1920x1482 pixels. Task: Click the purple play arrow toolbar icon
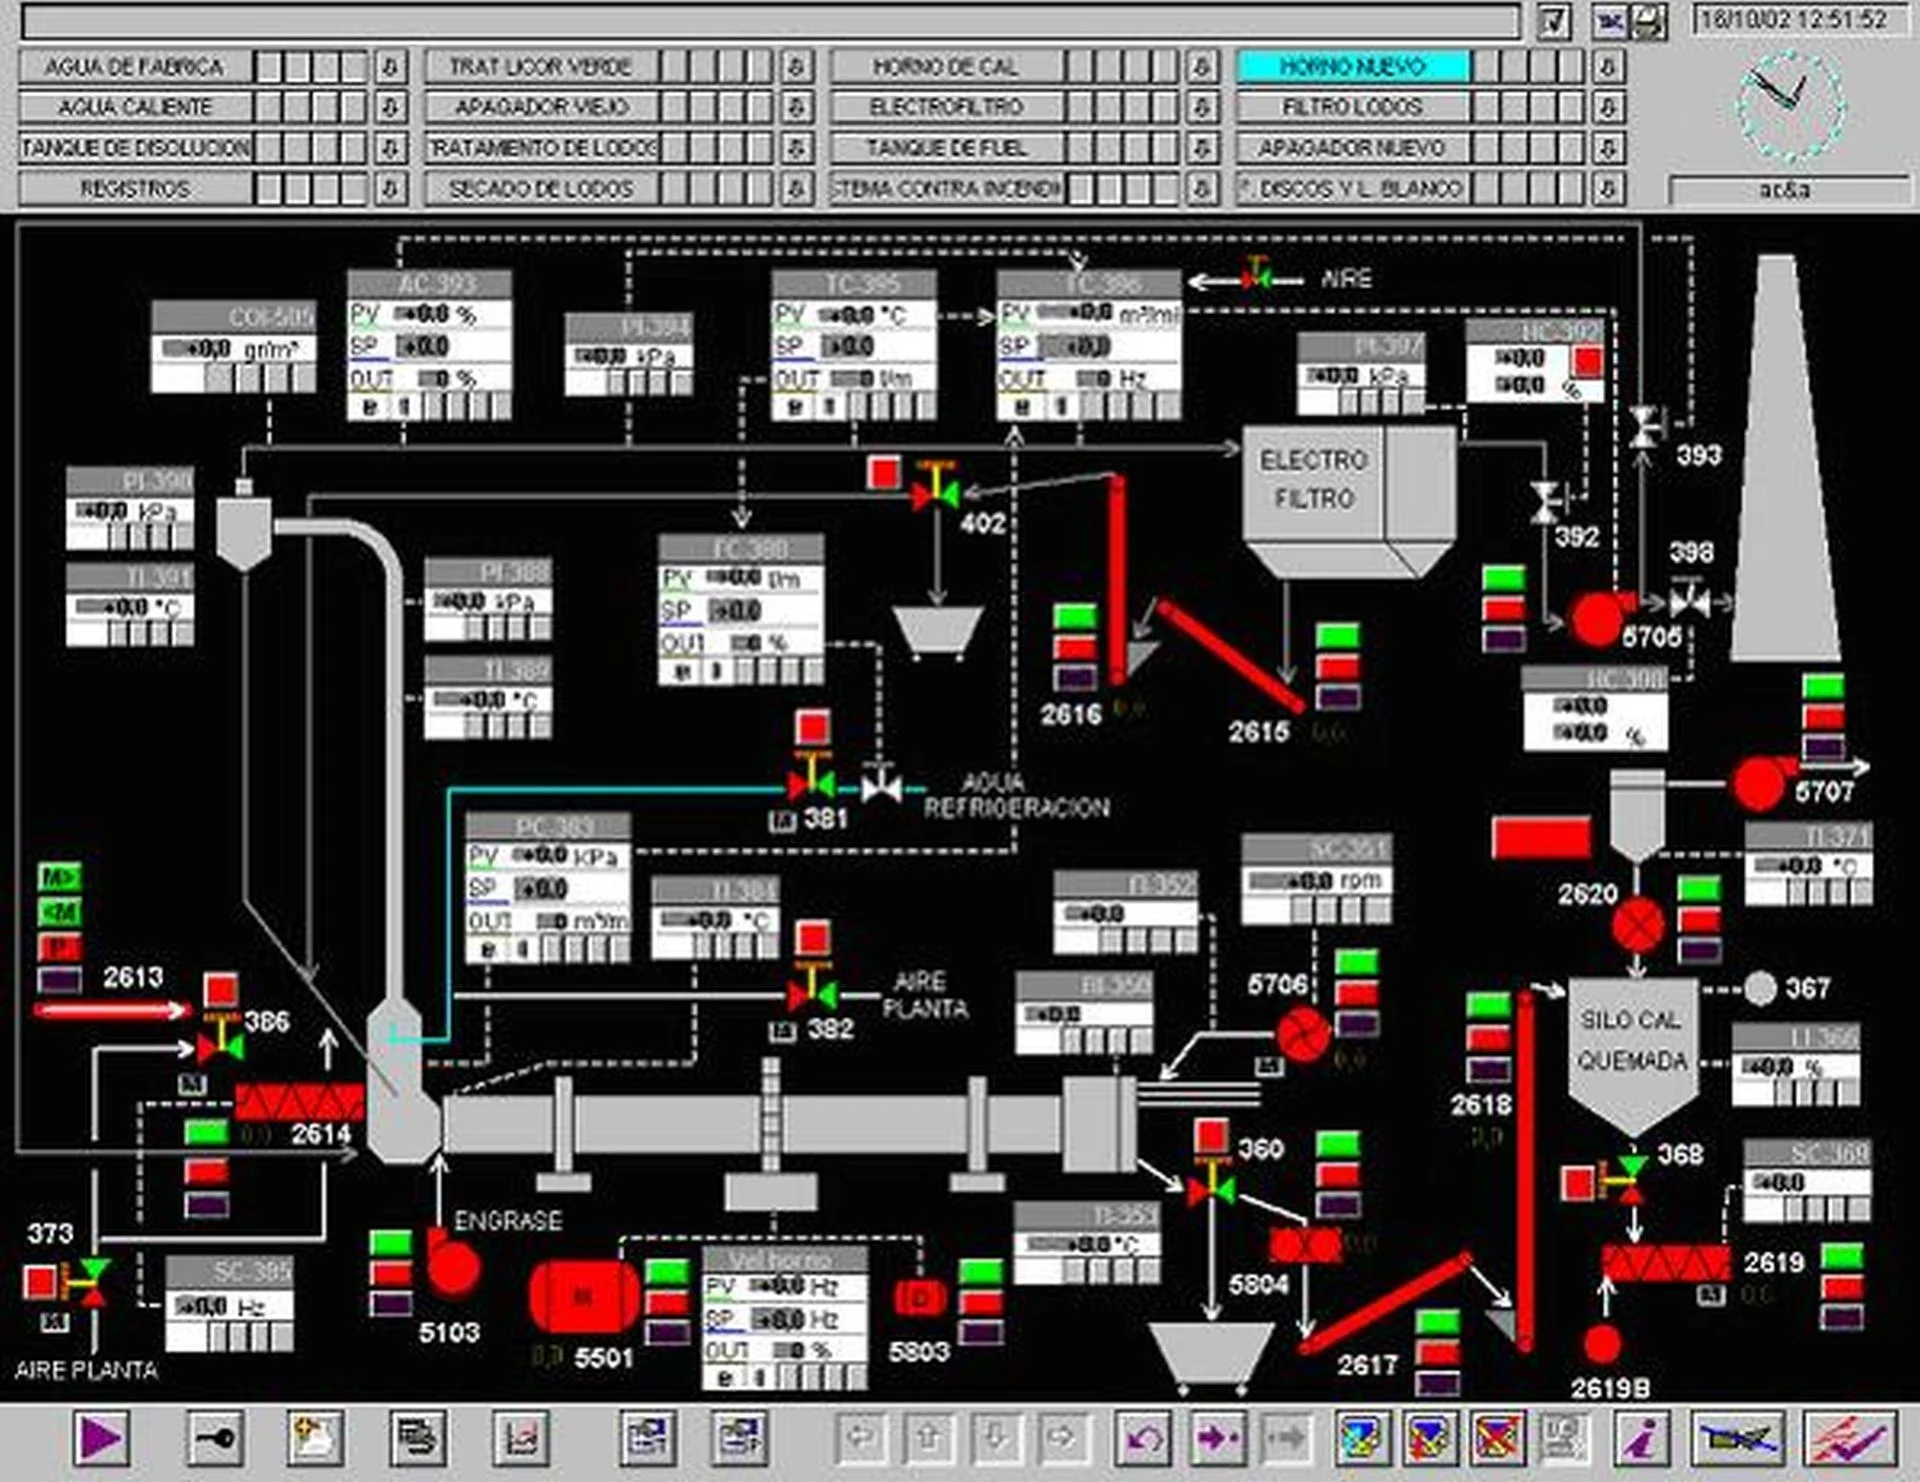point(101,1438)
